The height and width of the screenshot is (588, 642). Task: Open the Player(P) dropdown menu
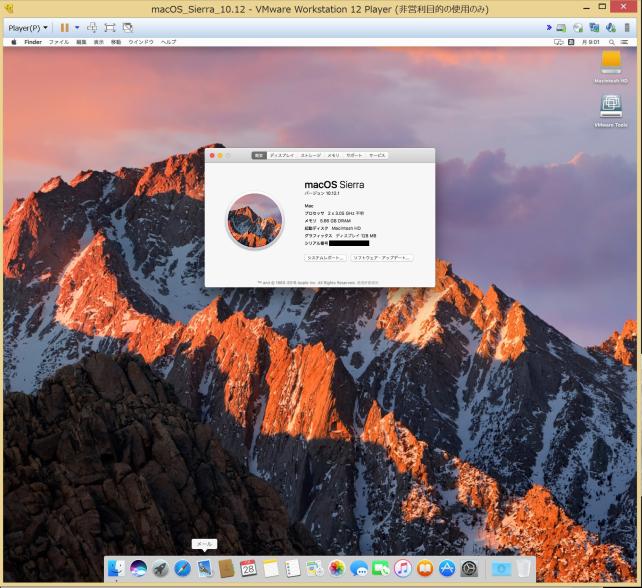[x=27, y=28]
